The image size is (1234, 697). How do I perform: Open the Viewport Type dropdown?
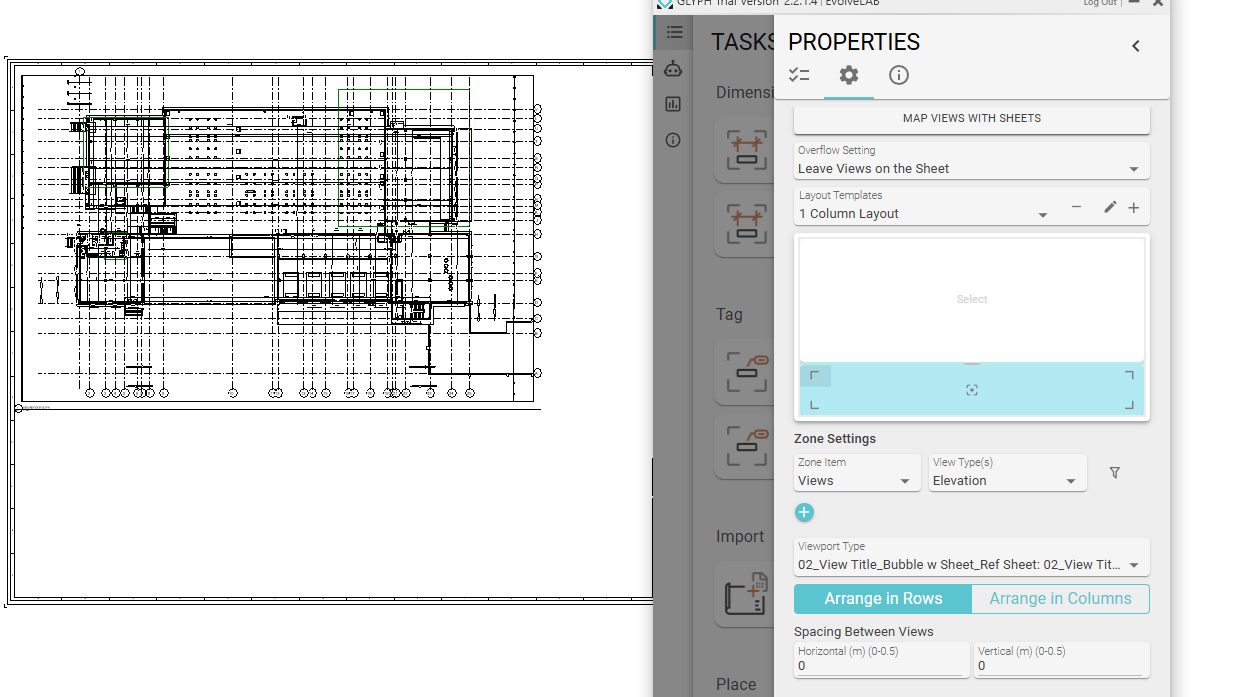972,557
